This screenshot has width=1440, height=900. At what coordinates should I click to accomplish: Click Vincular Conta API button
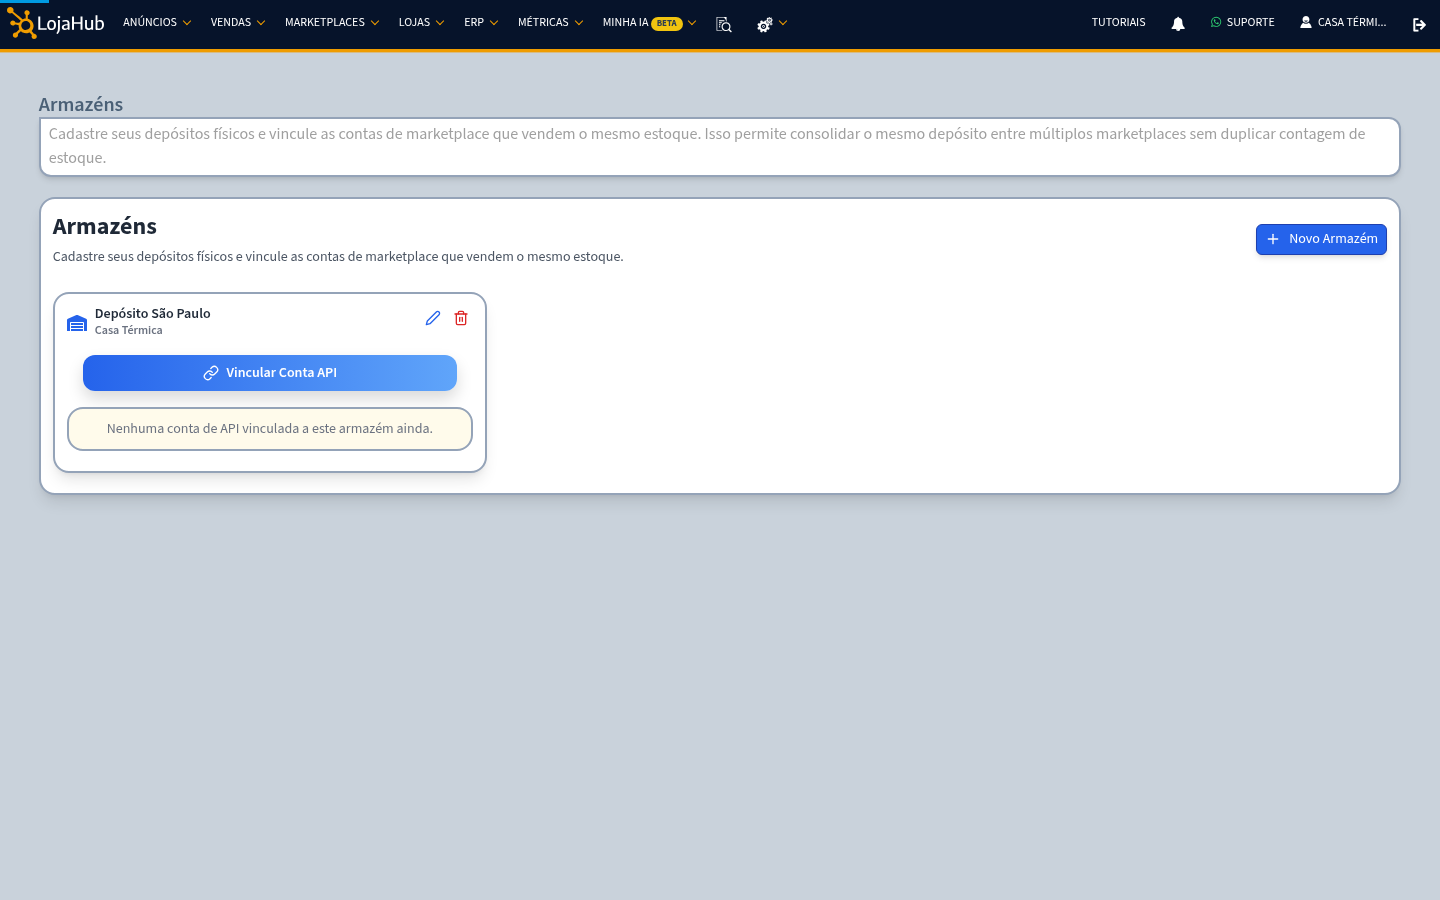click(x=270, y=373)
